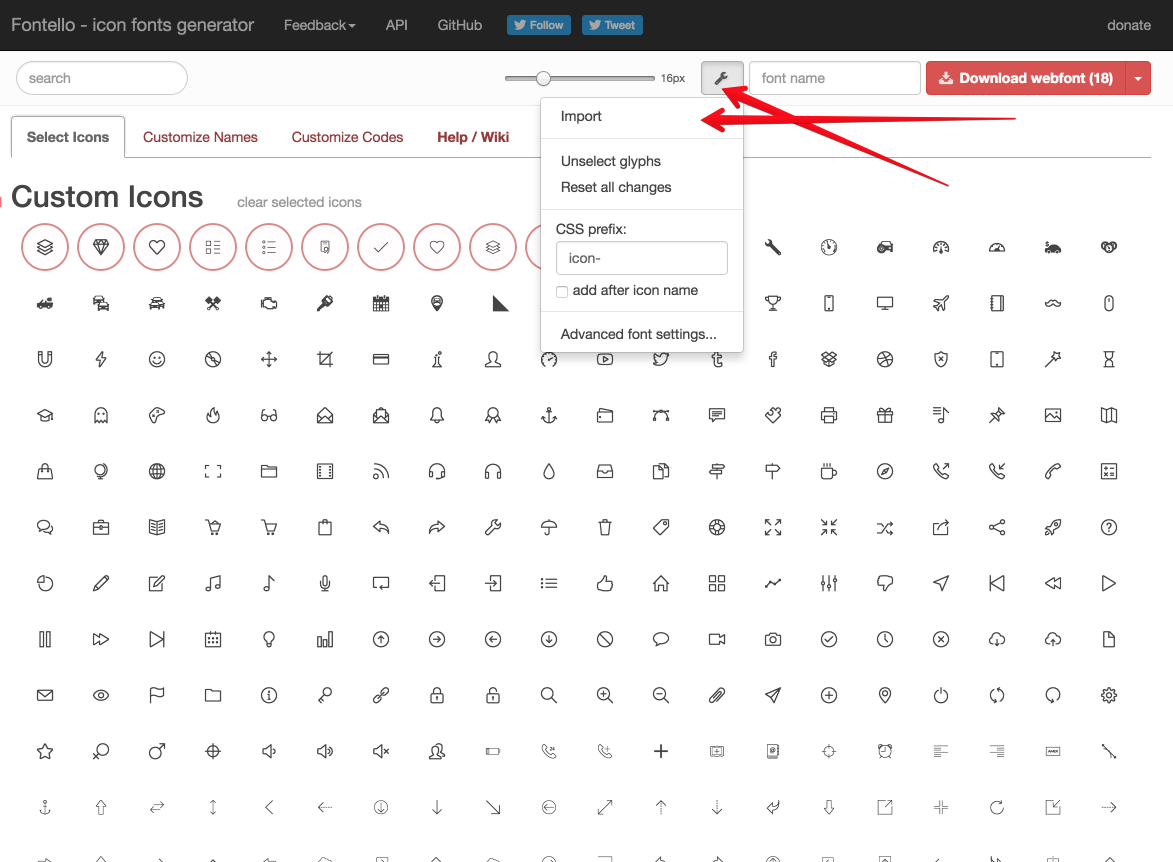
Task: Select the globe icon
Action: point(157,471)
